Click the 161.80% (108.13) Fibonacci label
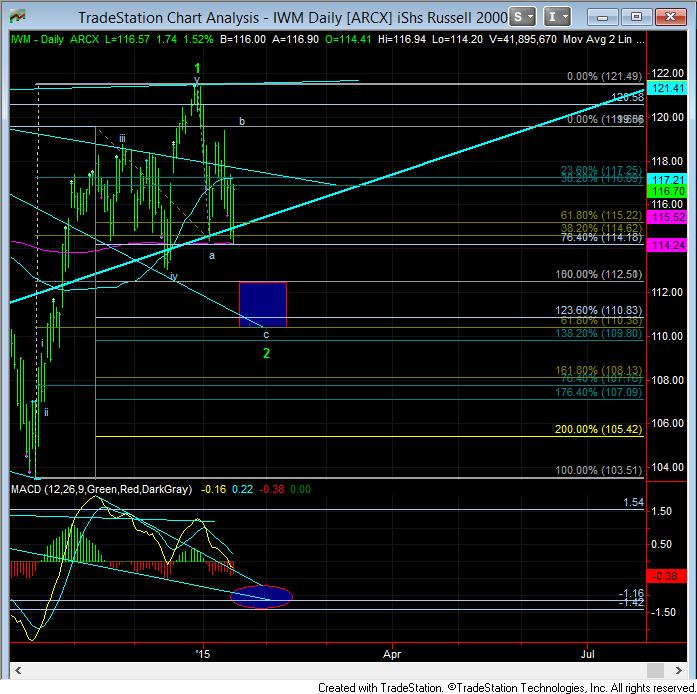This screenshot has width=697, height=694. (599, 370)
